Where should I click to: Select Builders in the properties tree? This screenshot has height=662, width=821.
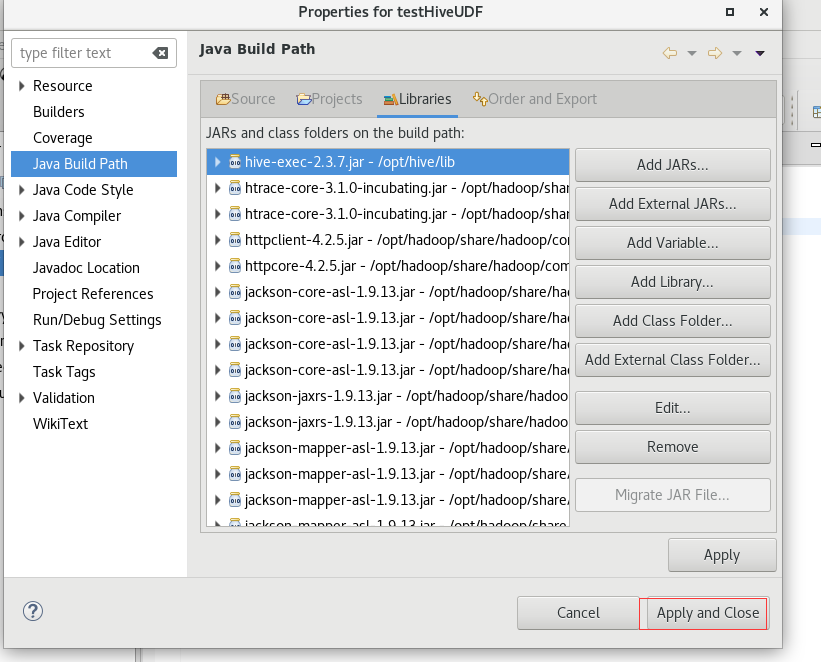(59, 112)
